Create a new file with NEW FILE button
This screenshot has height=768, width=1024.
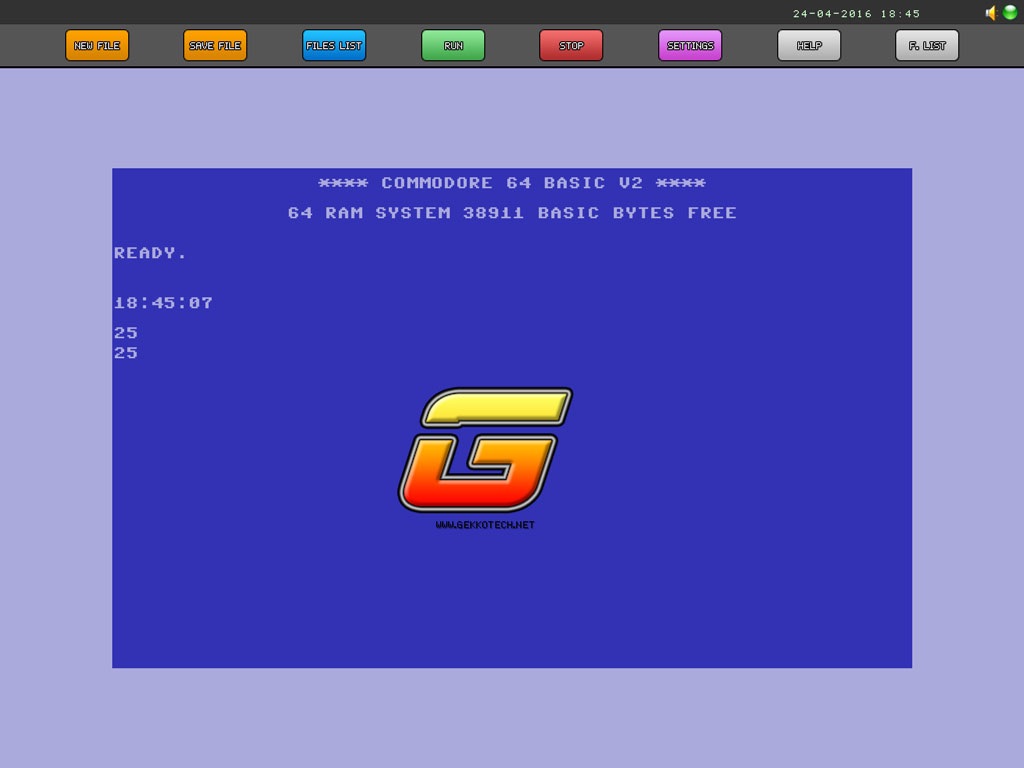[x=97, y=45]
